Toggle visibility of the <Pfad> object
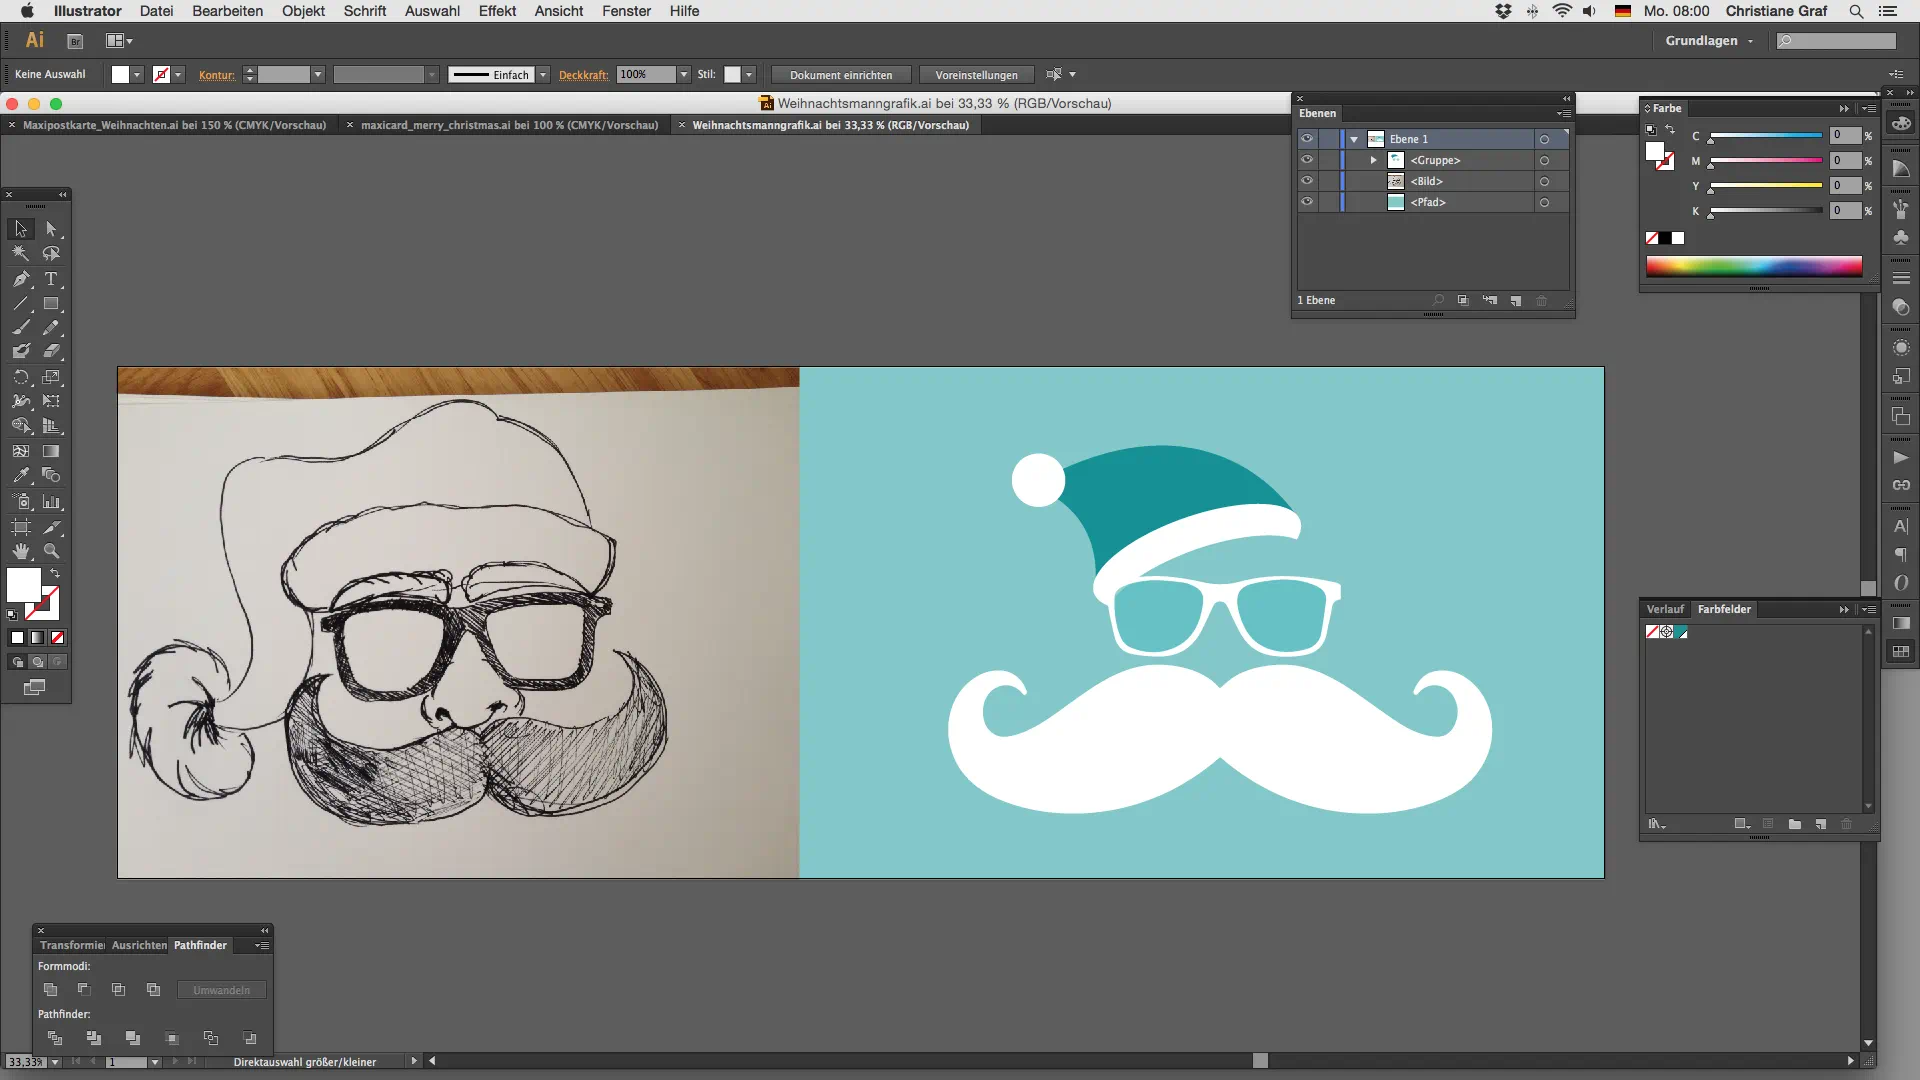This screenshot has width=1920, height=1080. point(1307,202)
